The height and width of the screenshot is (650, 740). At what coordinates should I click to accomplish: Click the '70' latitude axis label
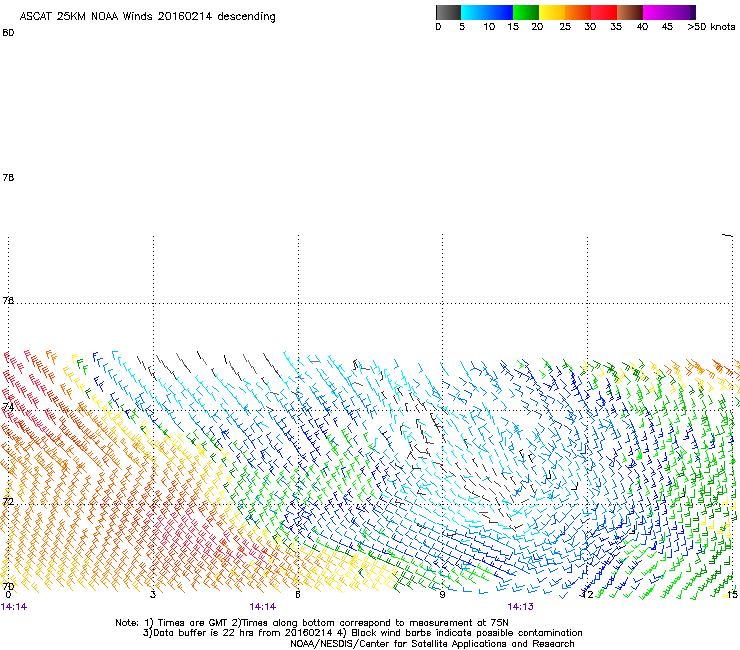(8, 586)
